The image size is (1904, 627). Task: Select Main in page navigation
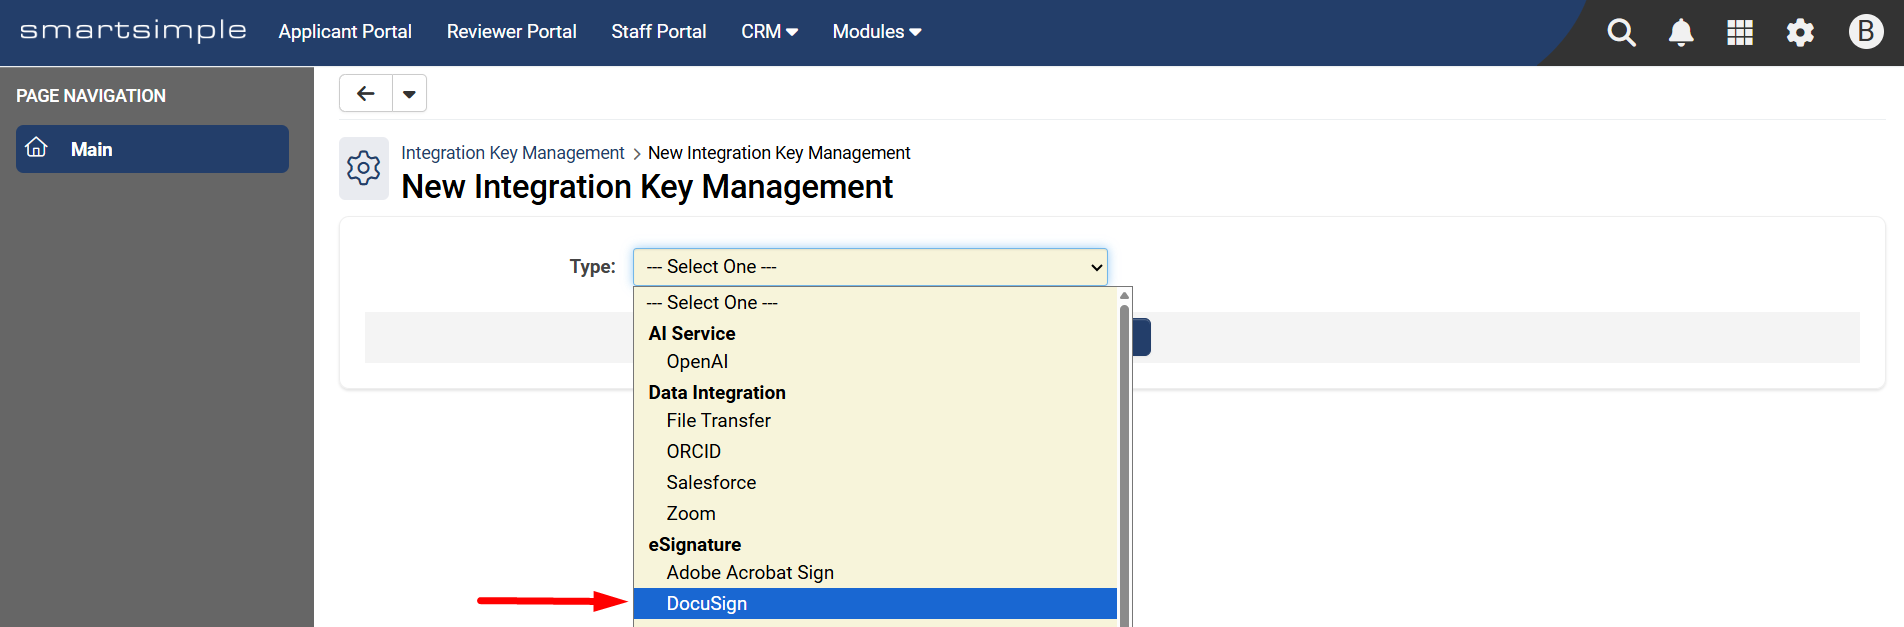152,149
